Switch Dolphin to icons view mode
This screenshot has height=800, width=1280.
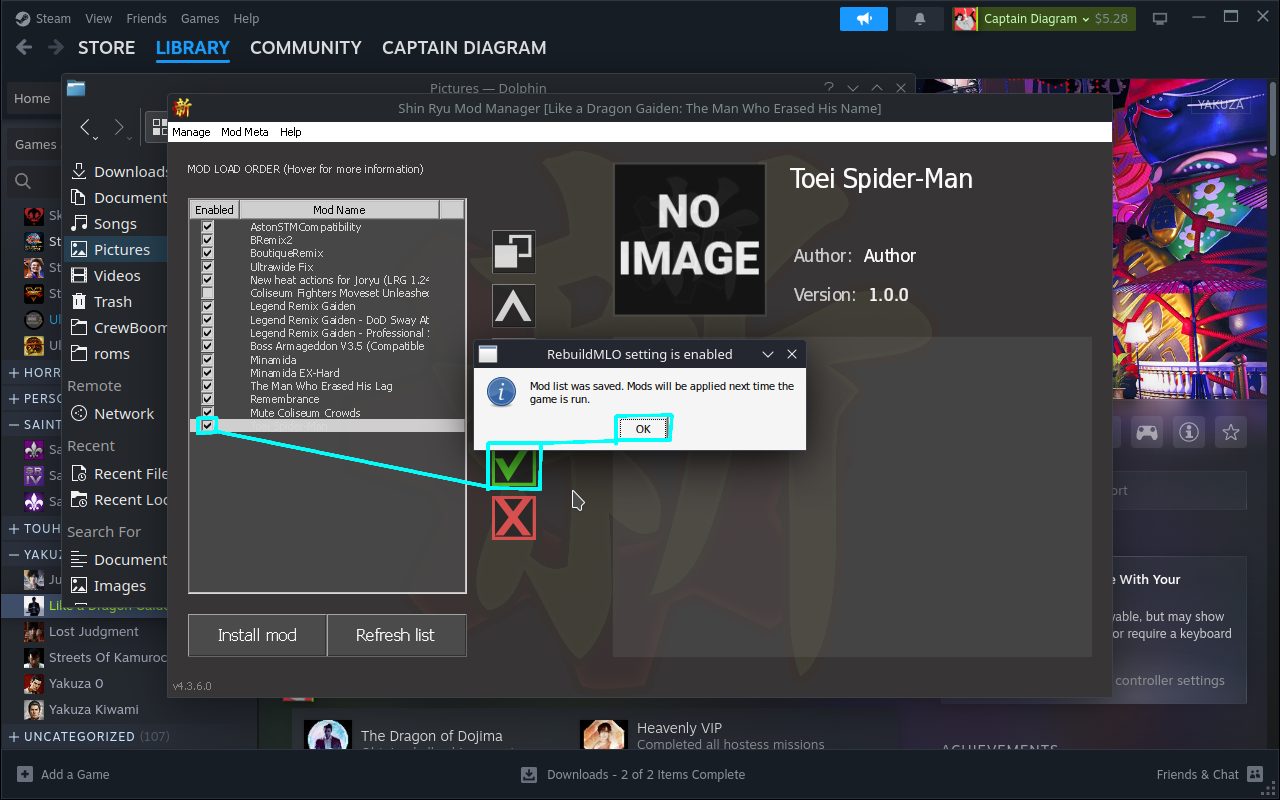coord(159,127)
